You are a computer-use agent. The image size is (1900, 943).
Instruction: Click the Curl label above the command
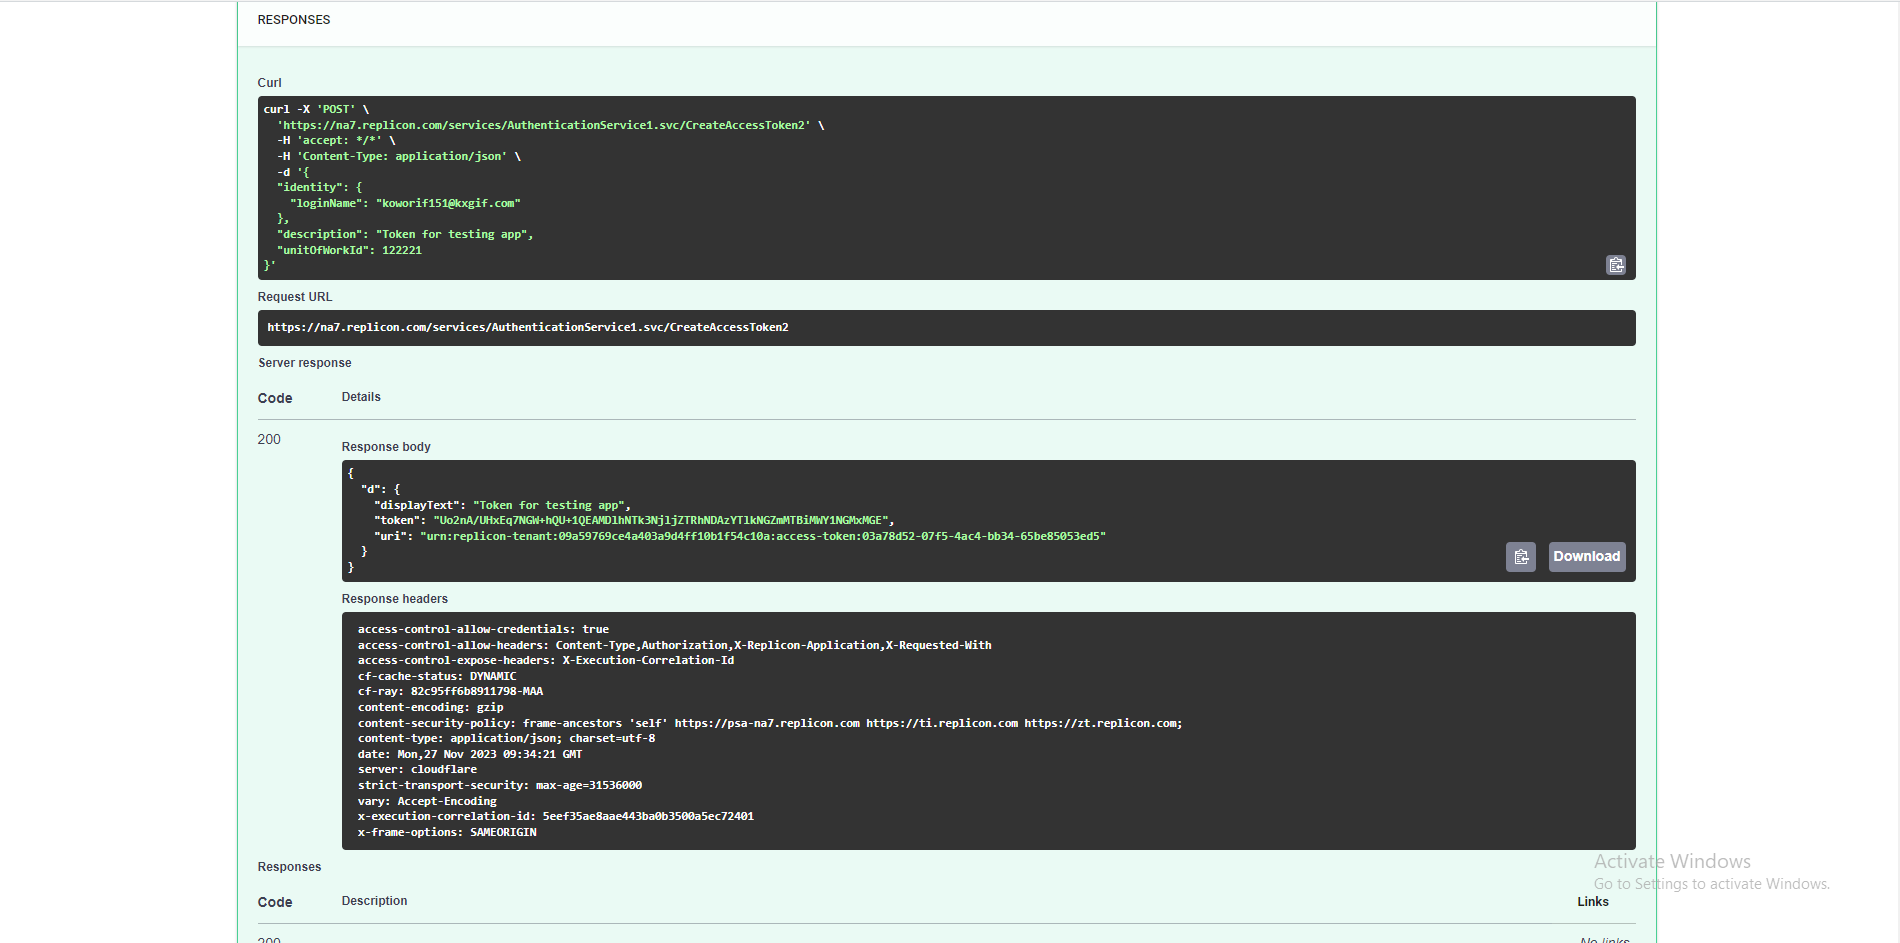tap(270, 83)
